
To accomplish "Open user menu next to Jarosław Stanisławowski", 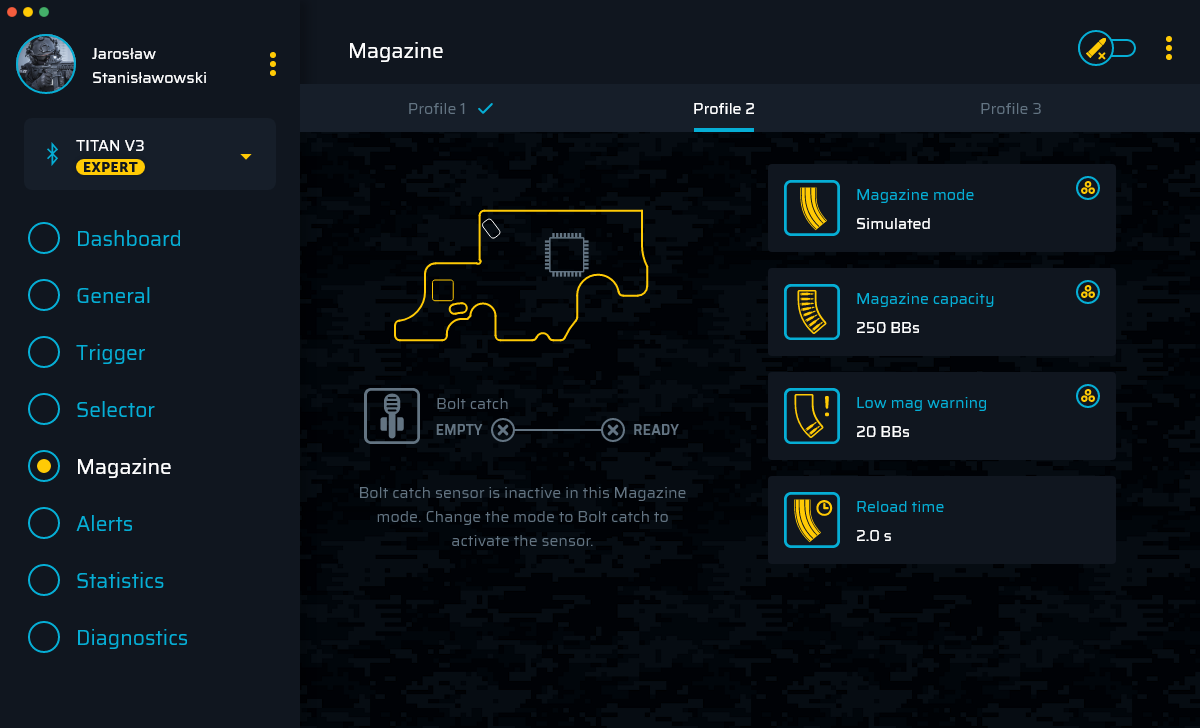I will coord(273,64).
